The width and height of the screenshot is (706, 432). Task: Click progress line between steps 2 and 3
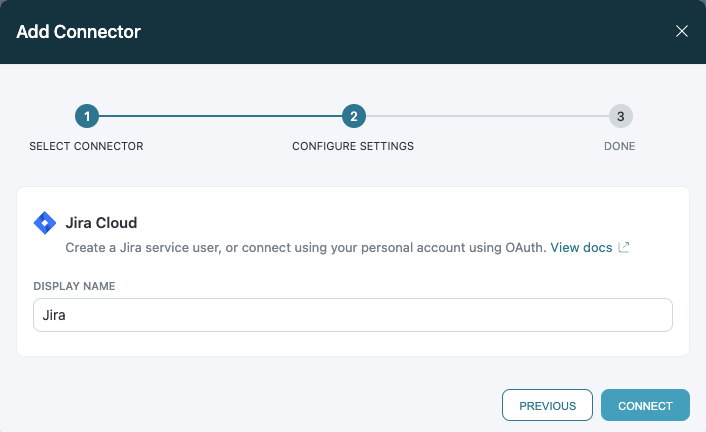(x=486, y=116)
